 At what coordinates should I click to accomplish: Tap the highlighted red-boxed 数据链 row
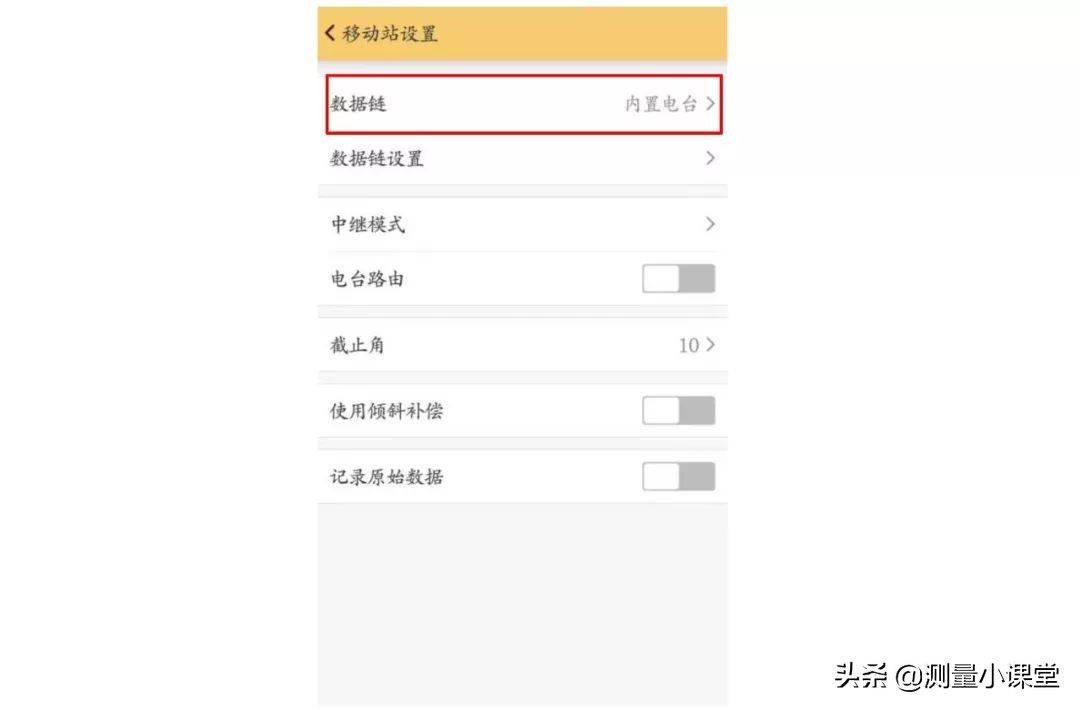[520, 103]
